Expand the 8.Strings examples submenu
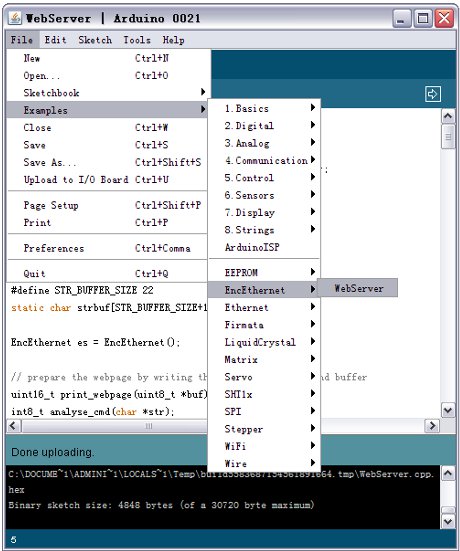The image size is (460, 551). tap(264, 230)
